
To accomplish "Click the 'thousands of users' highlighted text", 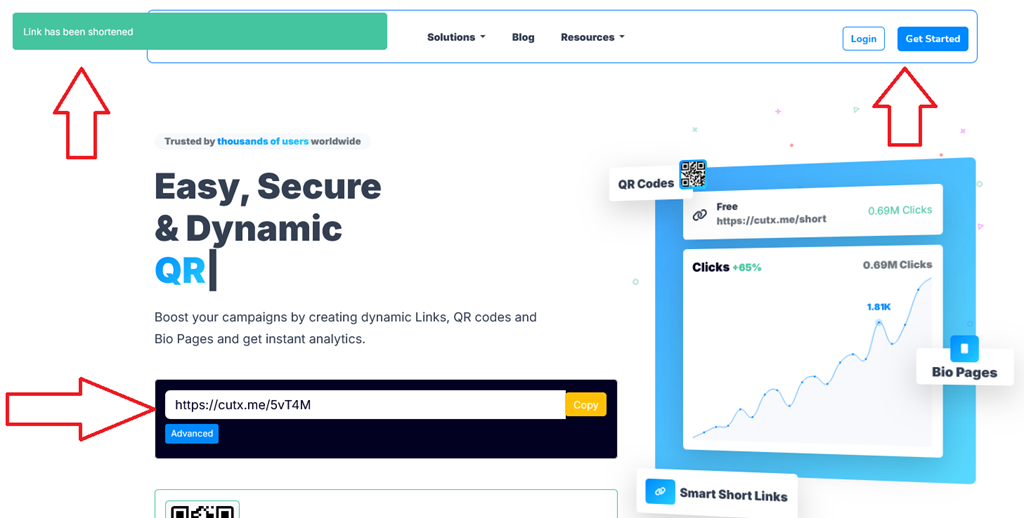I will 262,142.
